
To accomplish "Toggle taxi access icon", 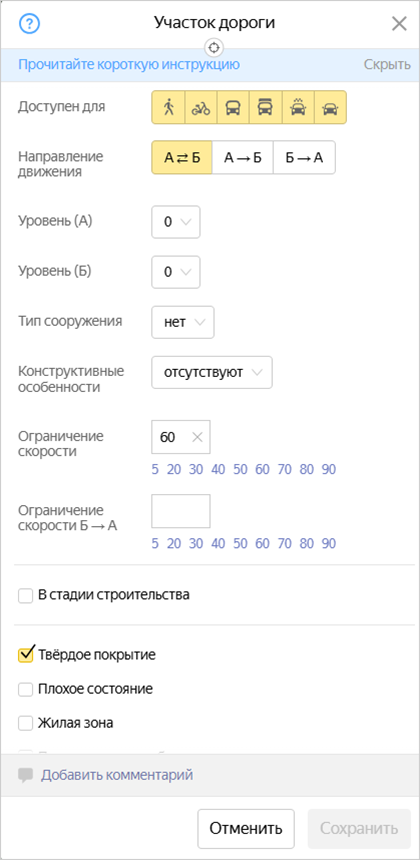I will point(298,108).
